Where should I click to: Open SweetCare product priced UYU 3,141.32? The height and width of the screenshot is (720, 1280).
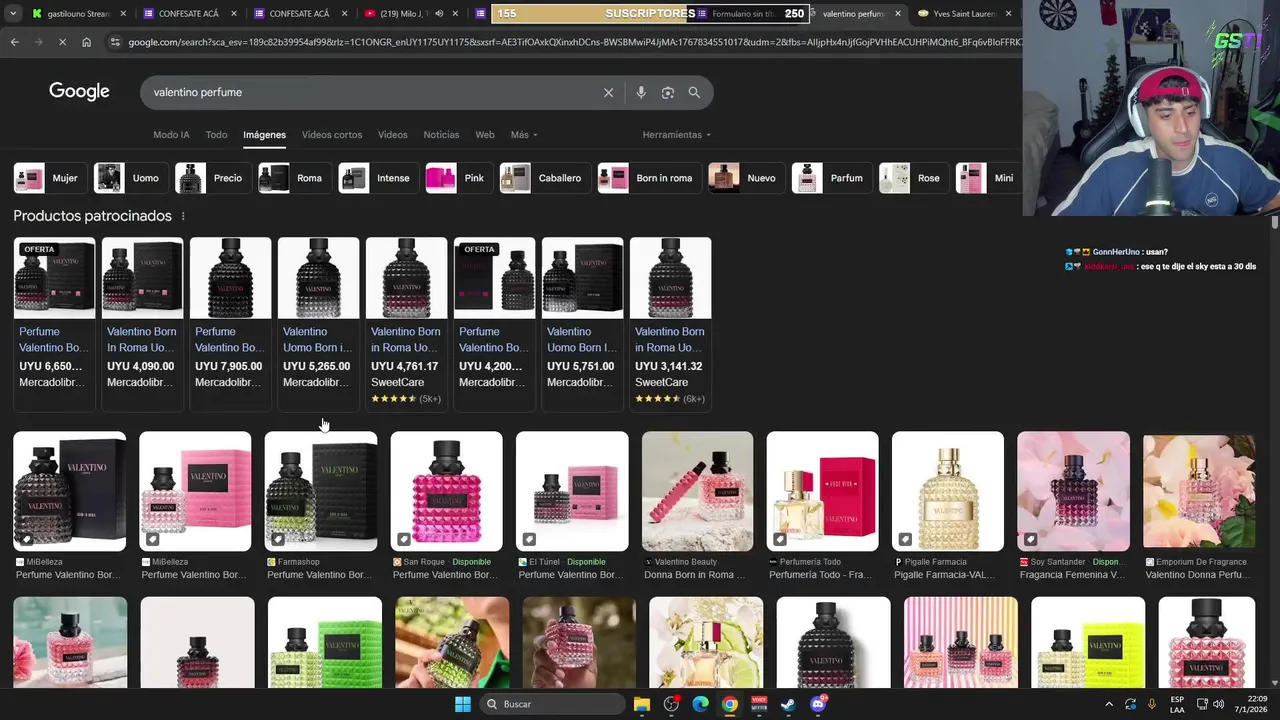670,322
